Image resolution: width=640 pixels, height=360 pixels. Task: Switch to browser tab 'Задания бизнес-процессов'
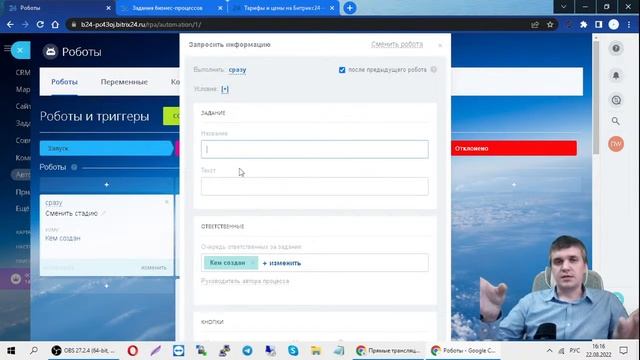[167, 8]
